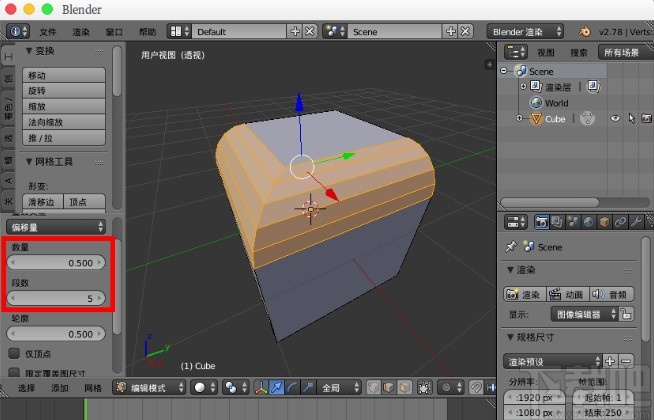The height and width of the screenshot is (420, 654).
Task: Click the Cube mesh data icon in outliner
Action: pyautogui.click(x=587, y=119)
